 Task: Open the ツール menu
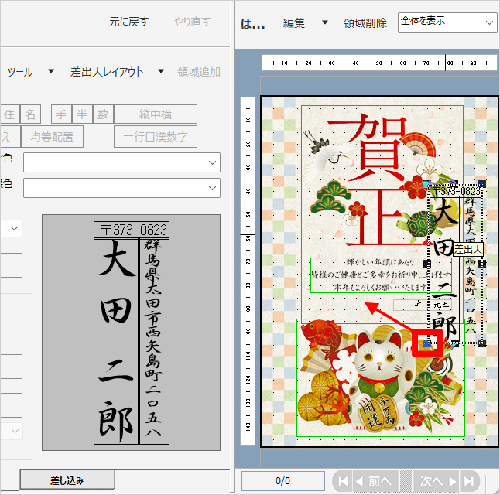20,72
